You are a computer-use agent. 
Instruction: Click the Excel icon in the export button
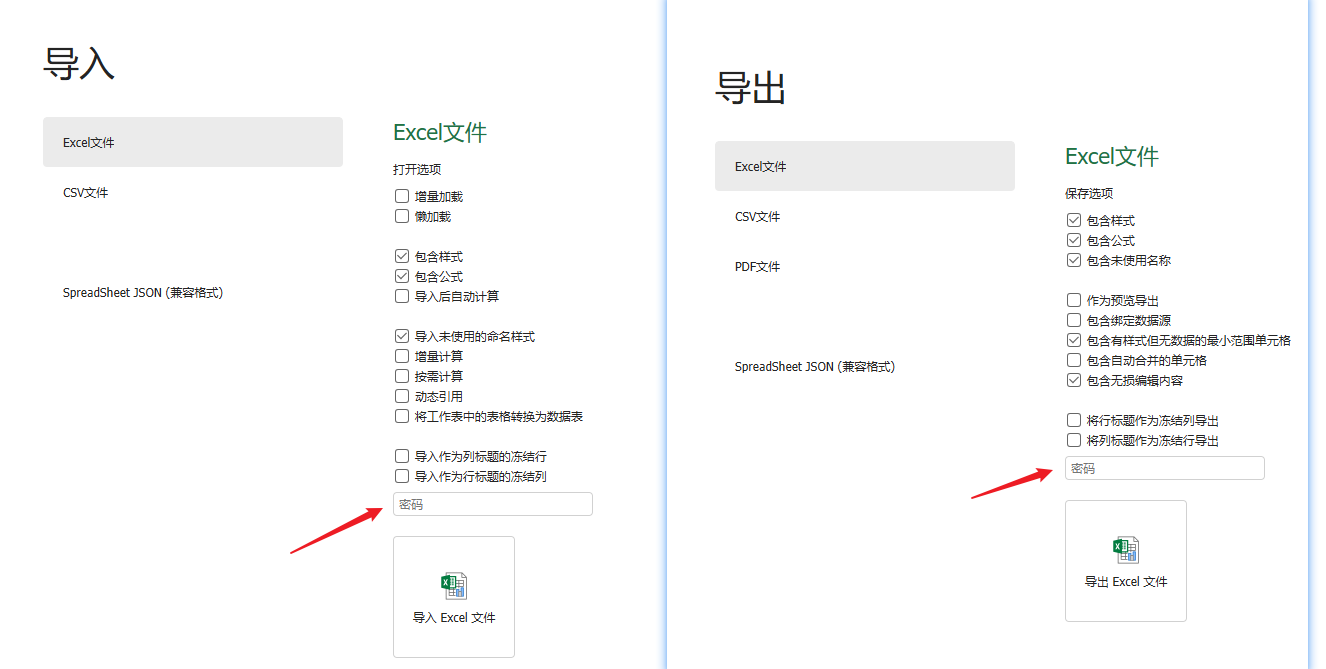pos(1126,550)
